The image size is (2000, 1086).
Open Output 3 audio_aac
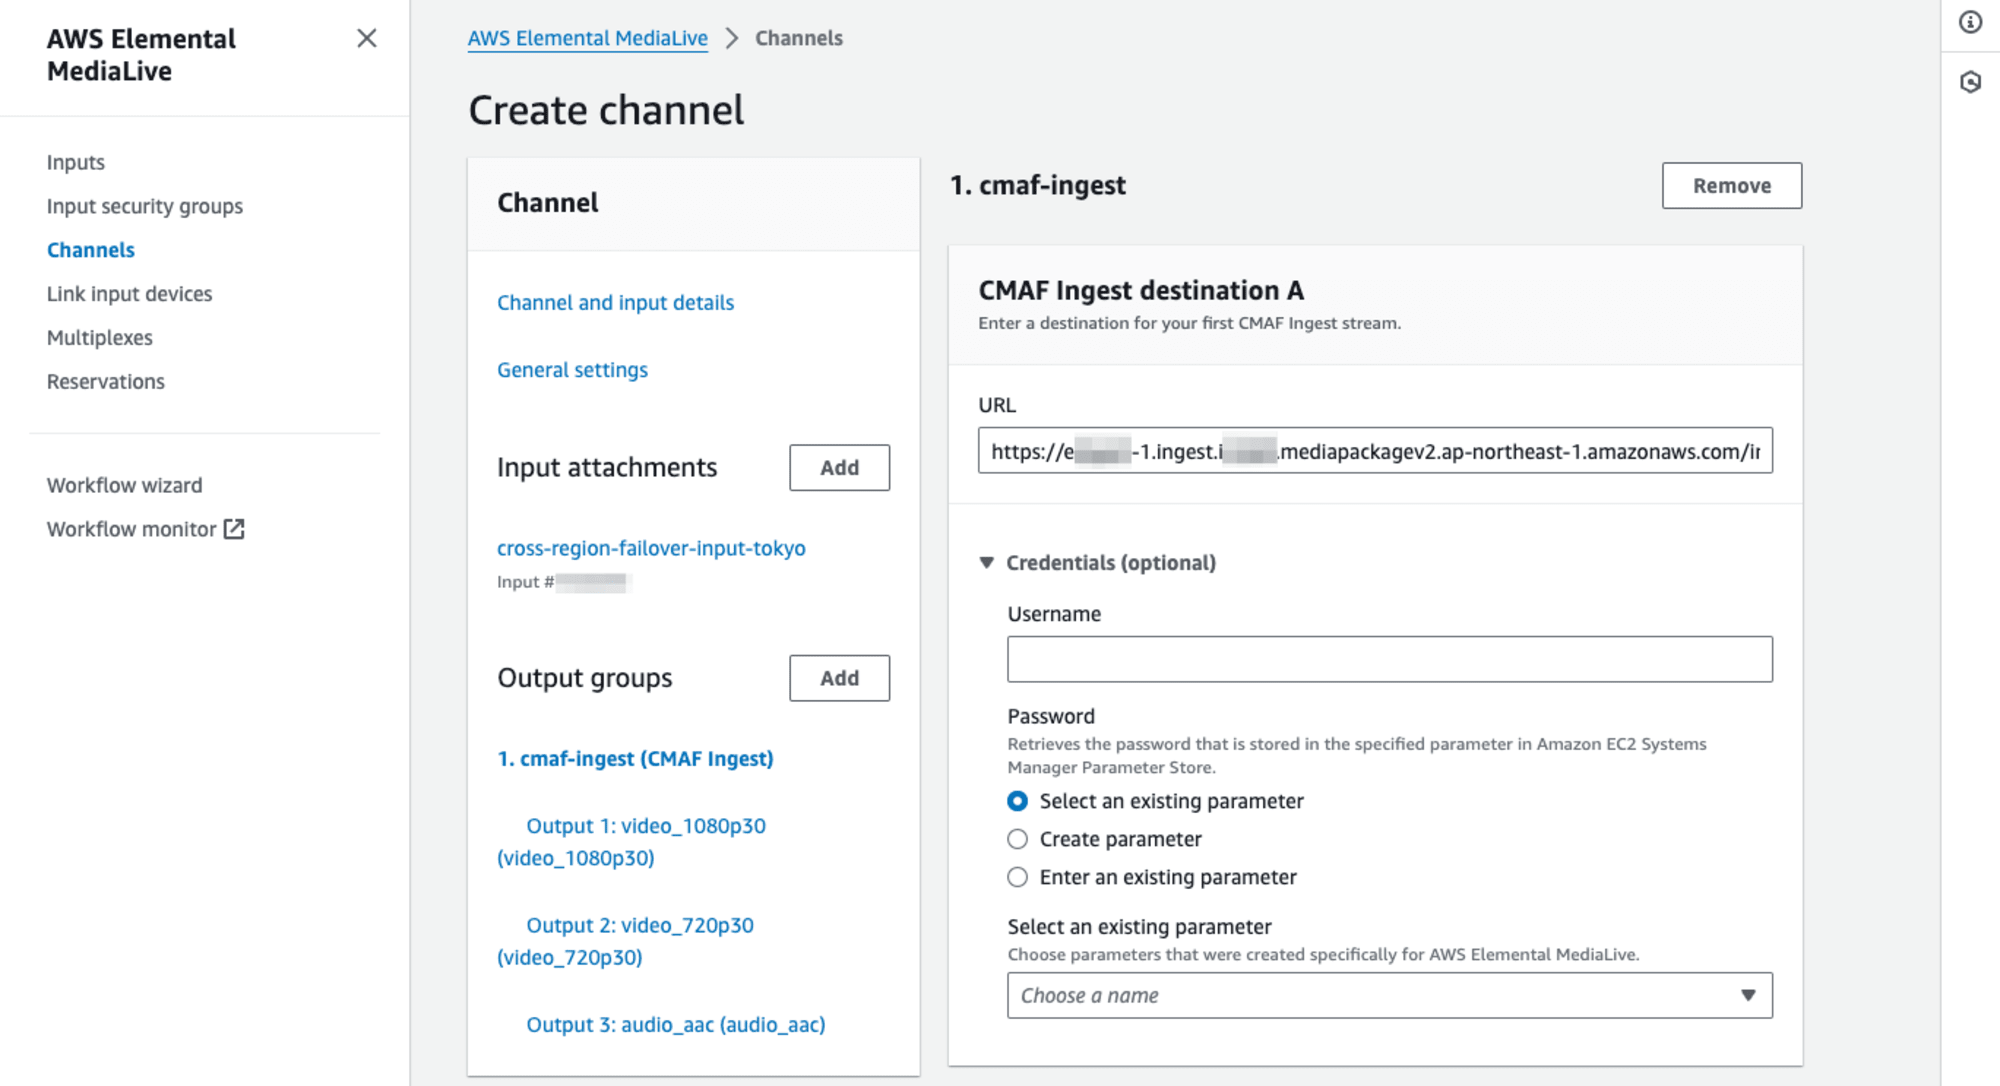pos(676,1025)
